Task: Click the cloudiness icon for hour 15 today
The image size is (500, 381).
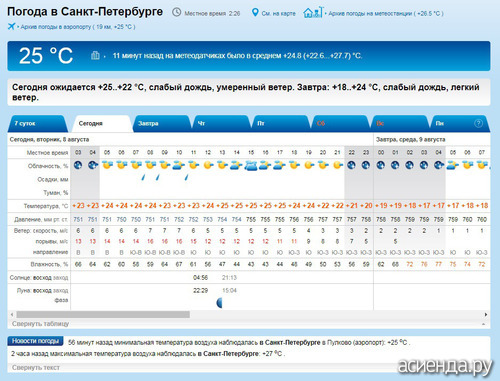Action: coord(251,165)
